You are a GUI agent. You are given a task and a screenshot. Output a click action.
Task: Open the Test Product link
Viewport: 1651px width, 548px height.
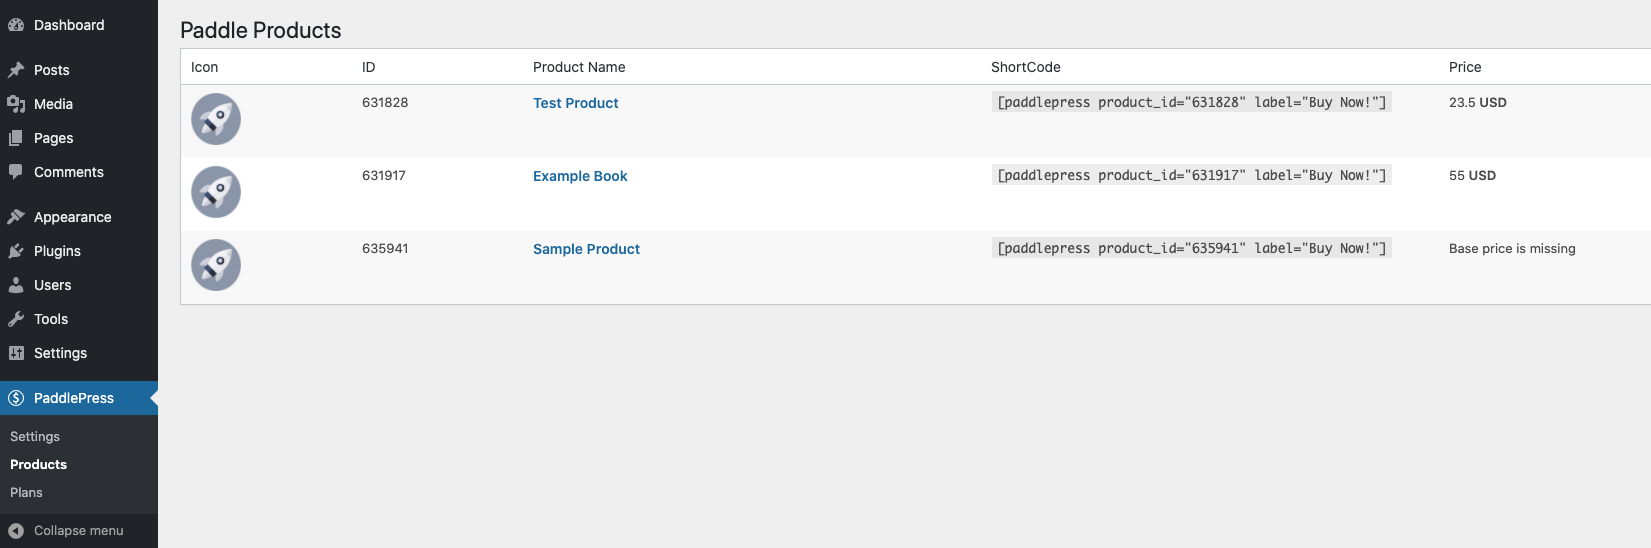pos(575,103)
